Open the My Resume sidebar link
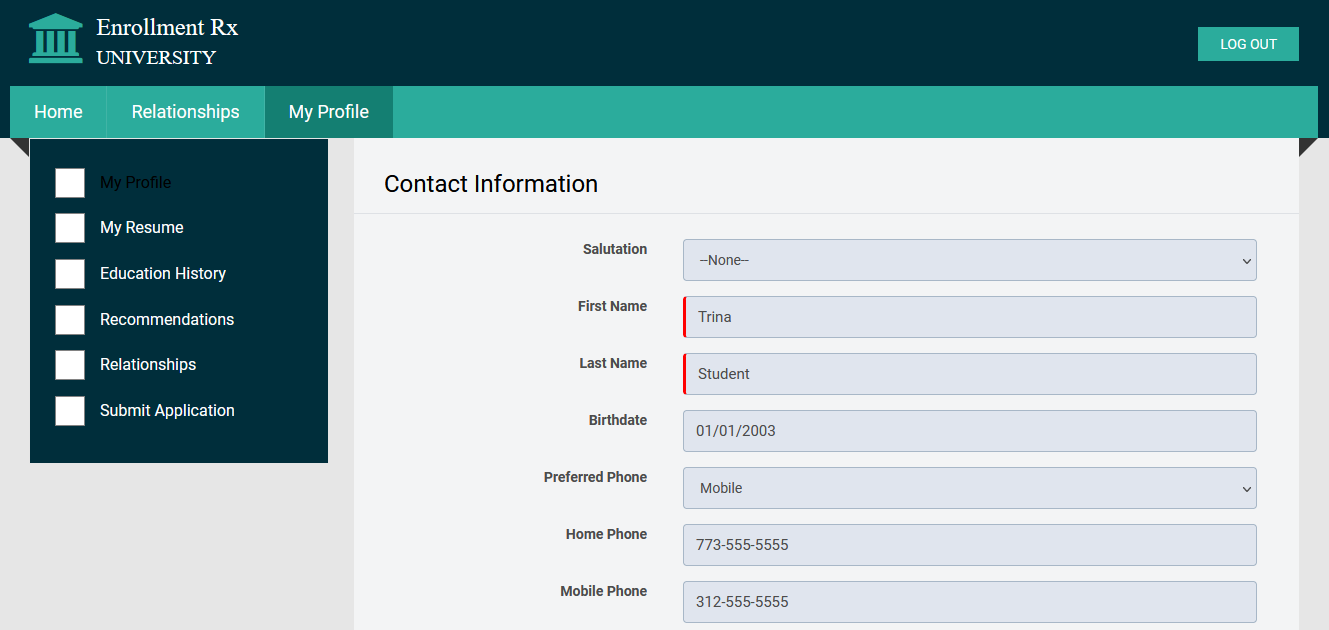Screen dimensions: 1329x630 click(142, 228)
